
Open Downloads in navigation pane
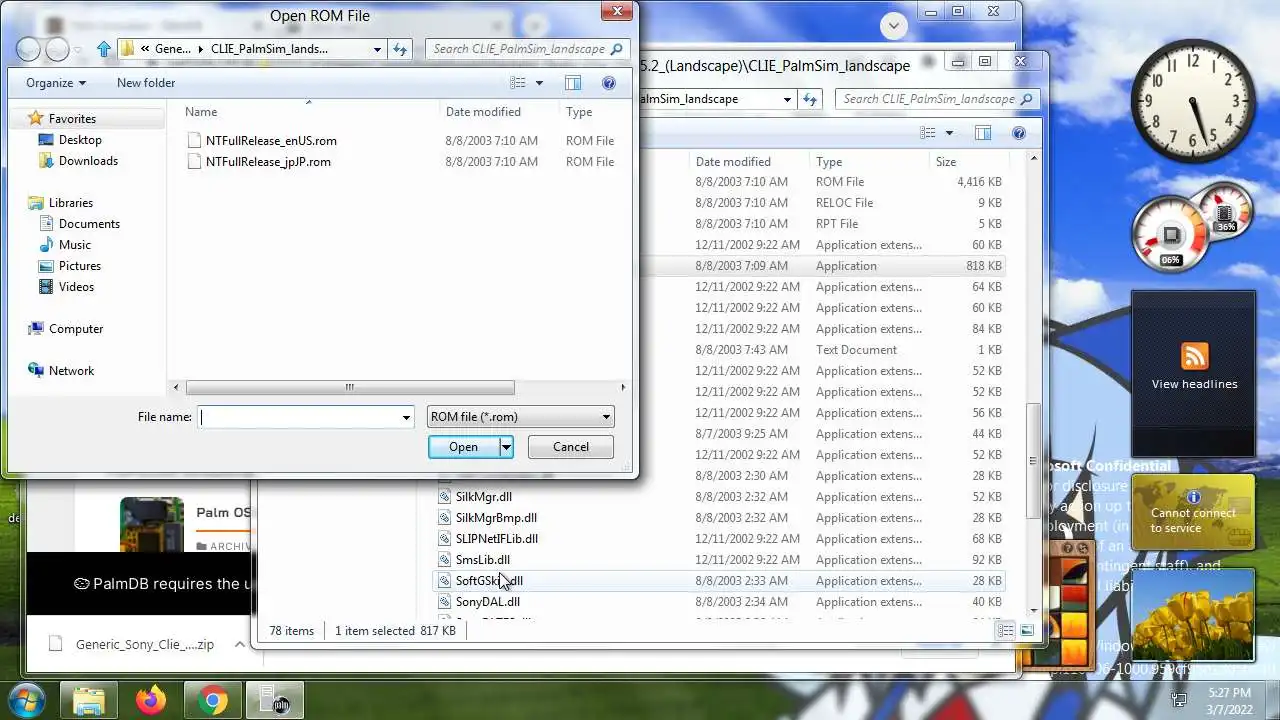point(88,161)
